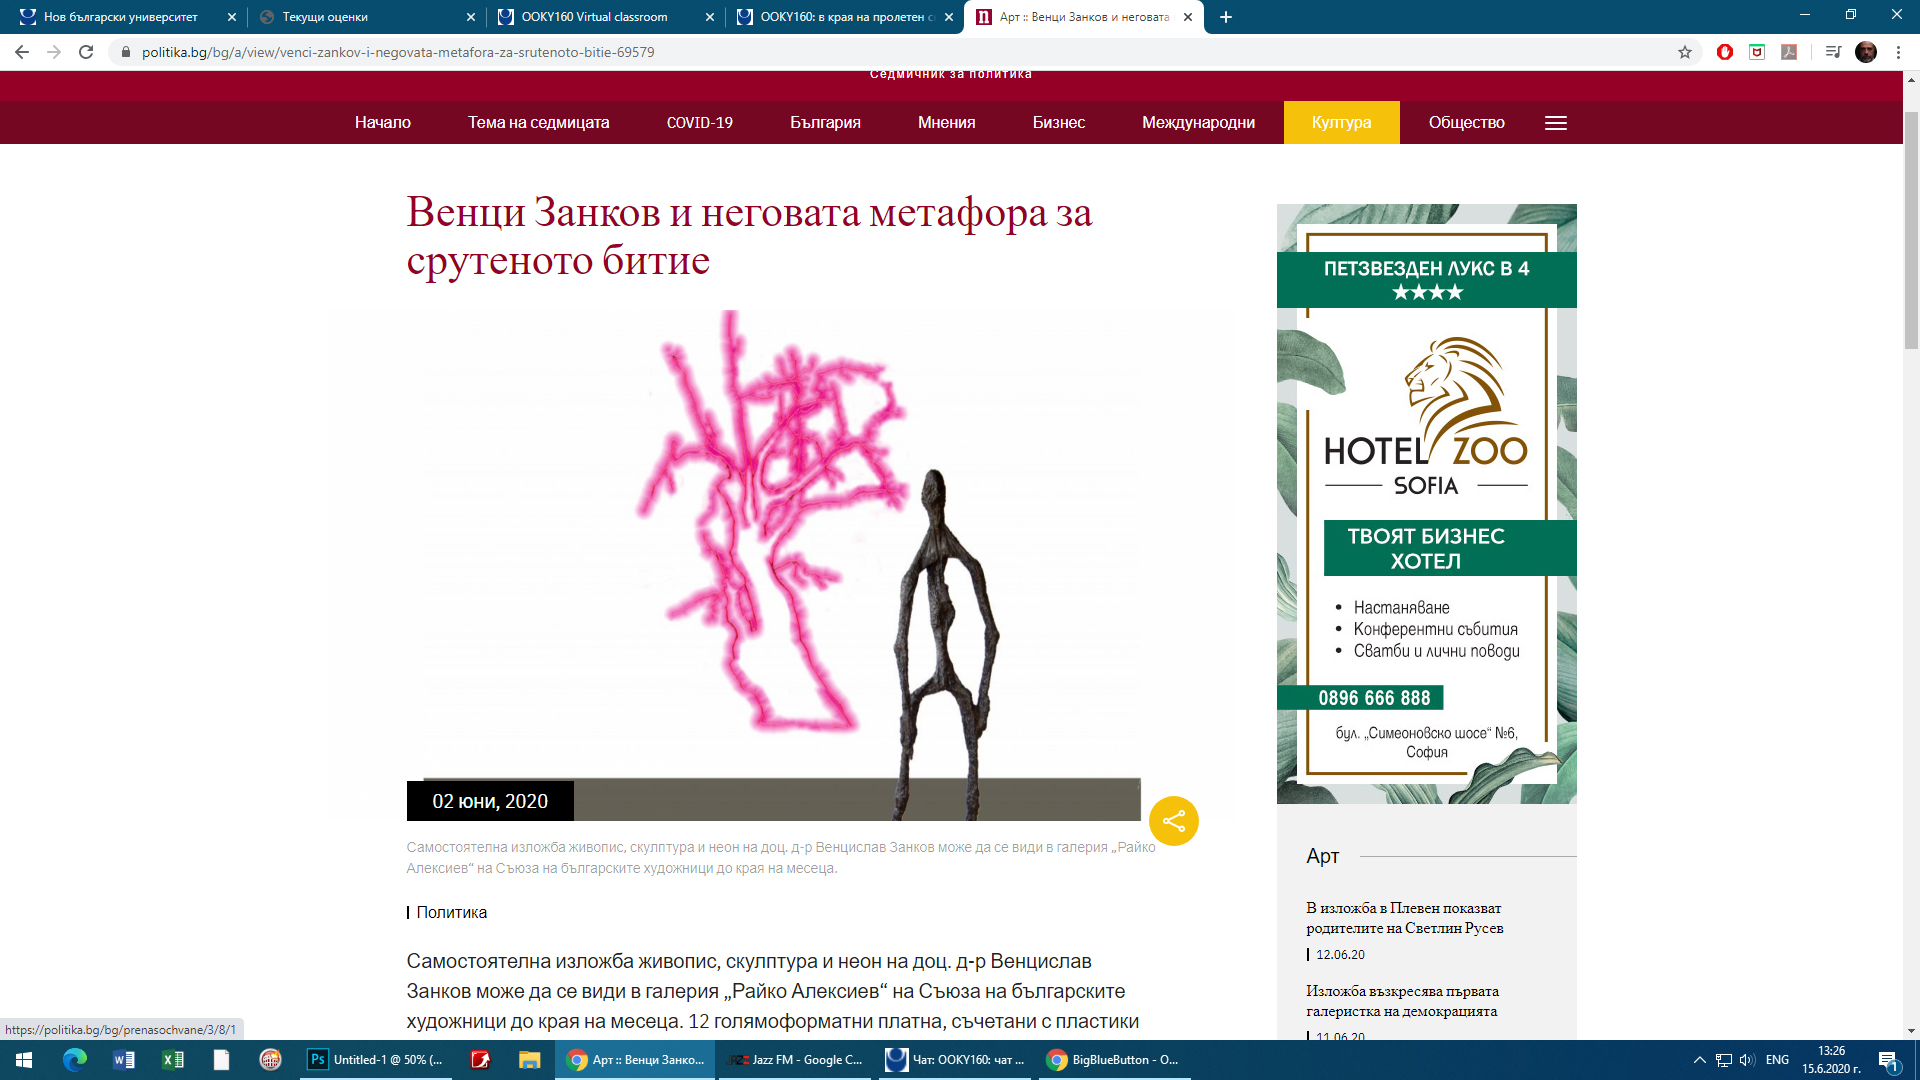Open the blank document icon in taskbar
This screenshot has width=1920, height=1080.
coord(222,1060)
